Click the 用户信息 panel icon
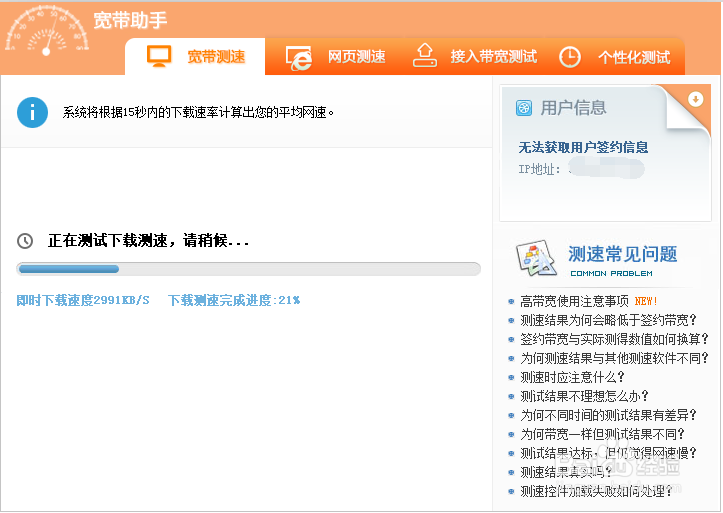Screen dimensions: 723x513 (524, 108)
